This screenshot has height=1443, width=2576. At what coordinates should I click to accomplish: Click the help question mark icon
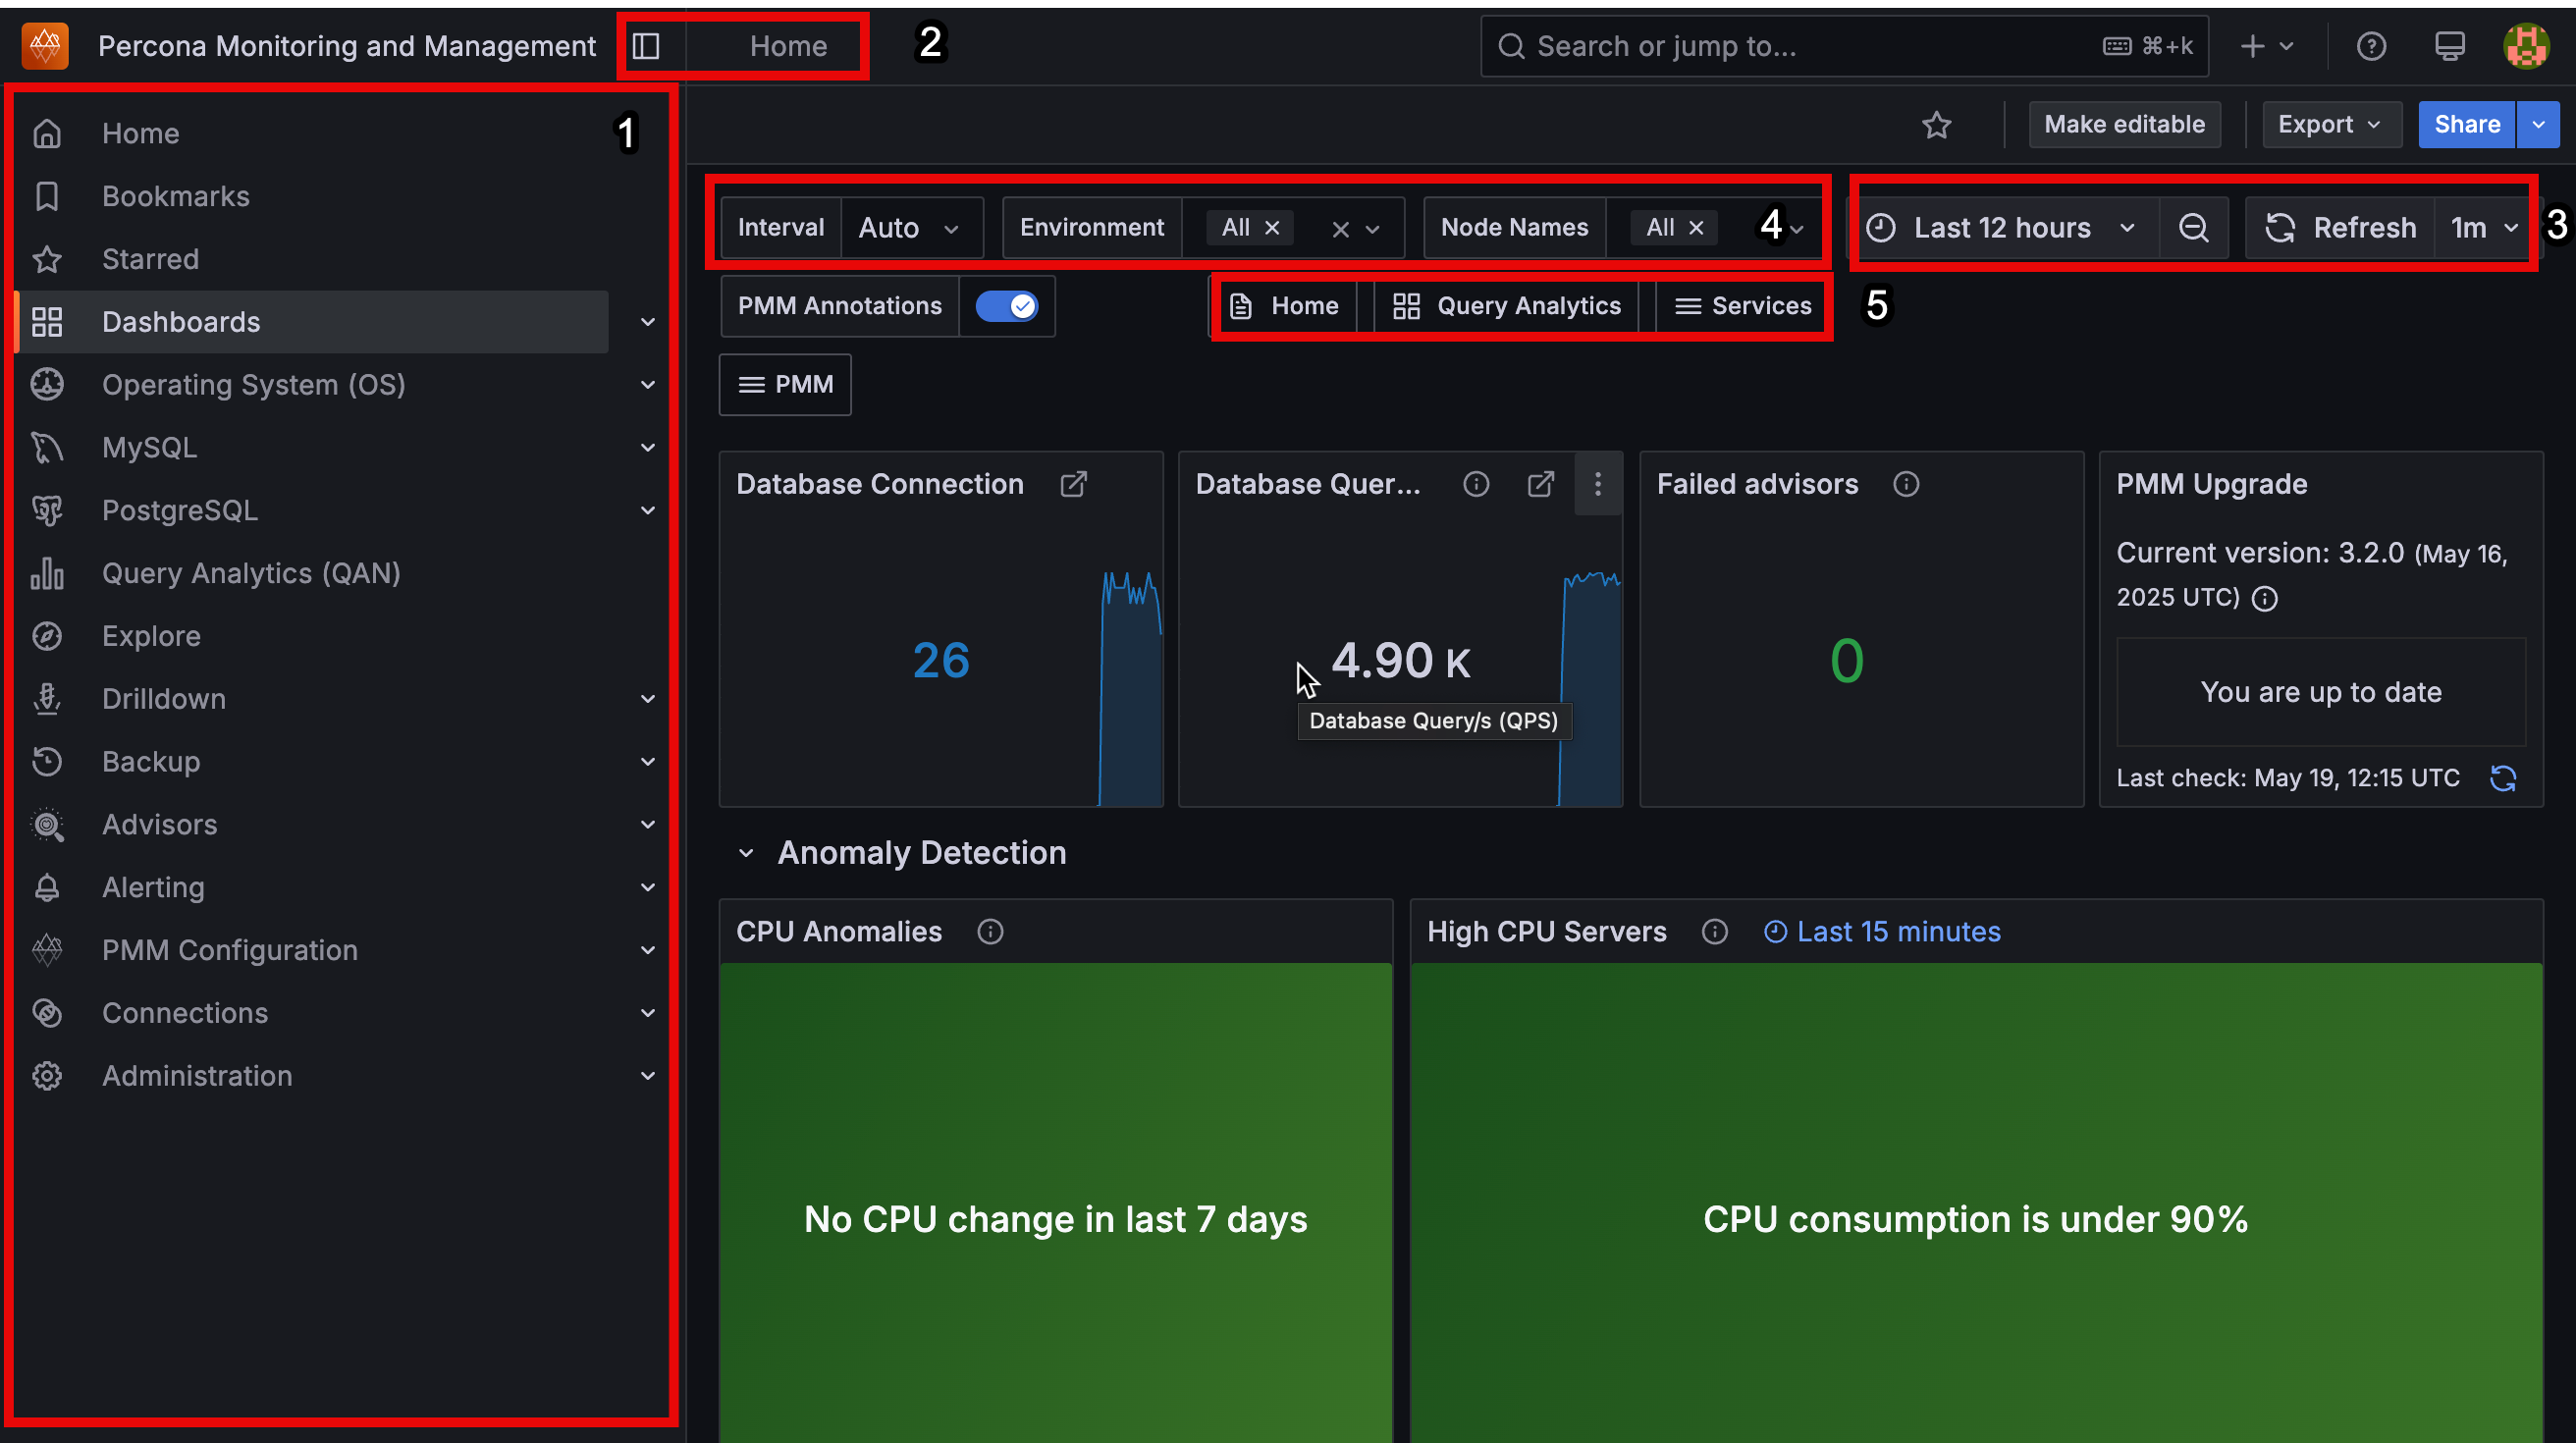click(2371, 46)
